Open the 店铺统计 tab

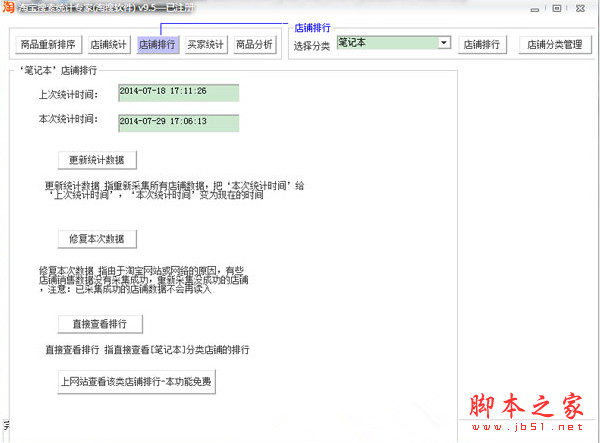(109, 45)
